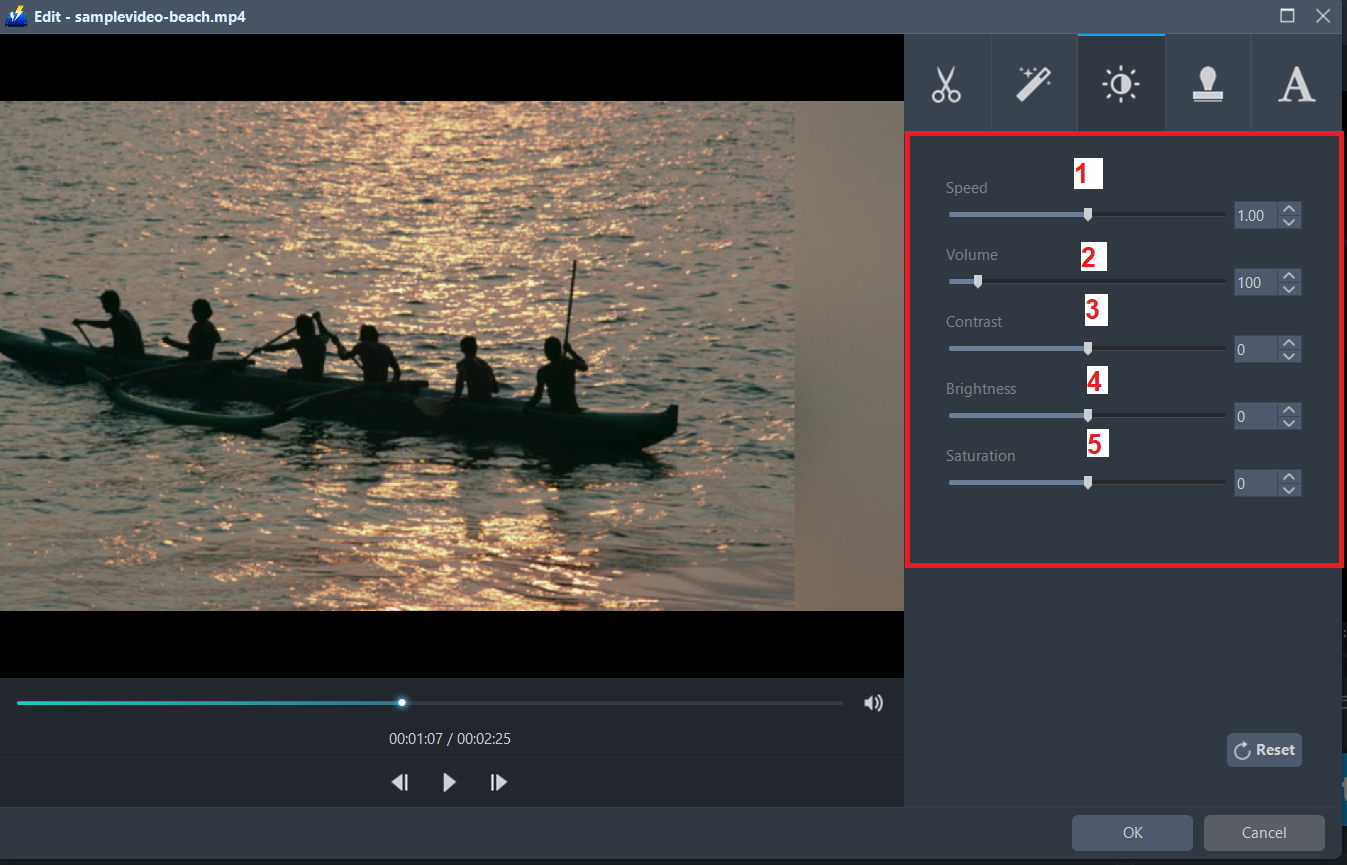This screenshot has width=1347, height=865.
Task: Open the Subtitle text tab
Action: [1295, 84]
